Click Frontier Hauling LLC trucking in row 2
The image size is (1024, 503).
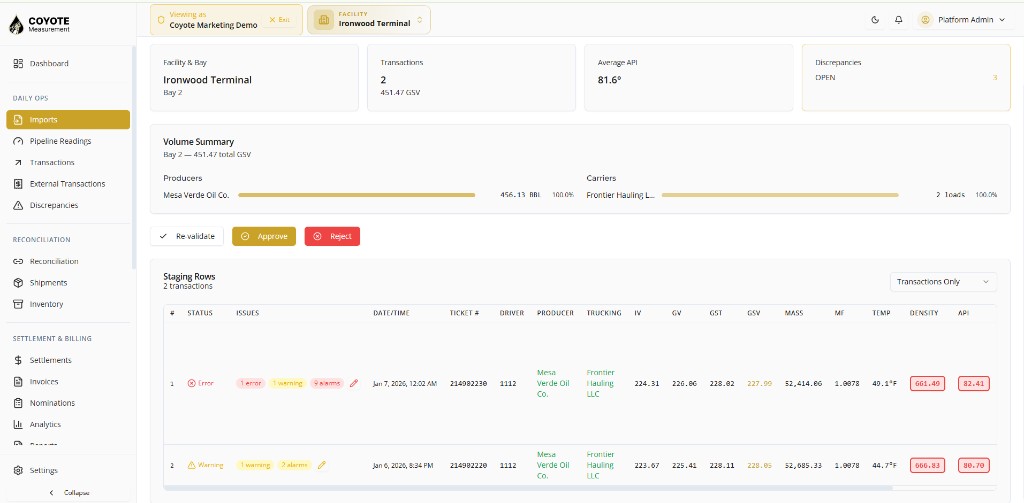[600, 465]
